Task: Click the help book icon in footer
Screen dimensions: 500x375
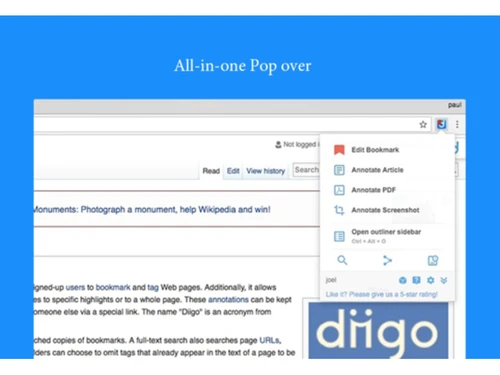Action: [x=416, y=280]
